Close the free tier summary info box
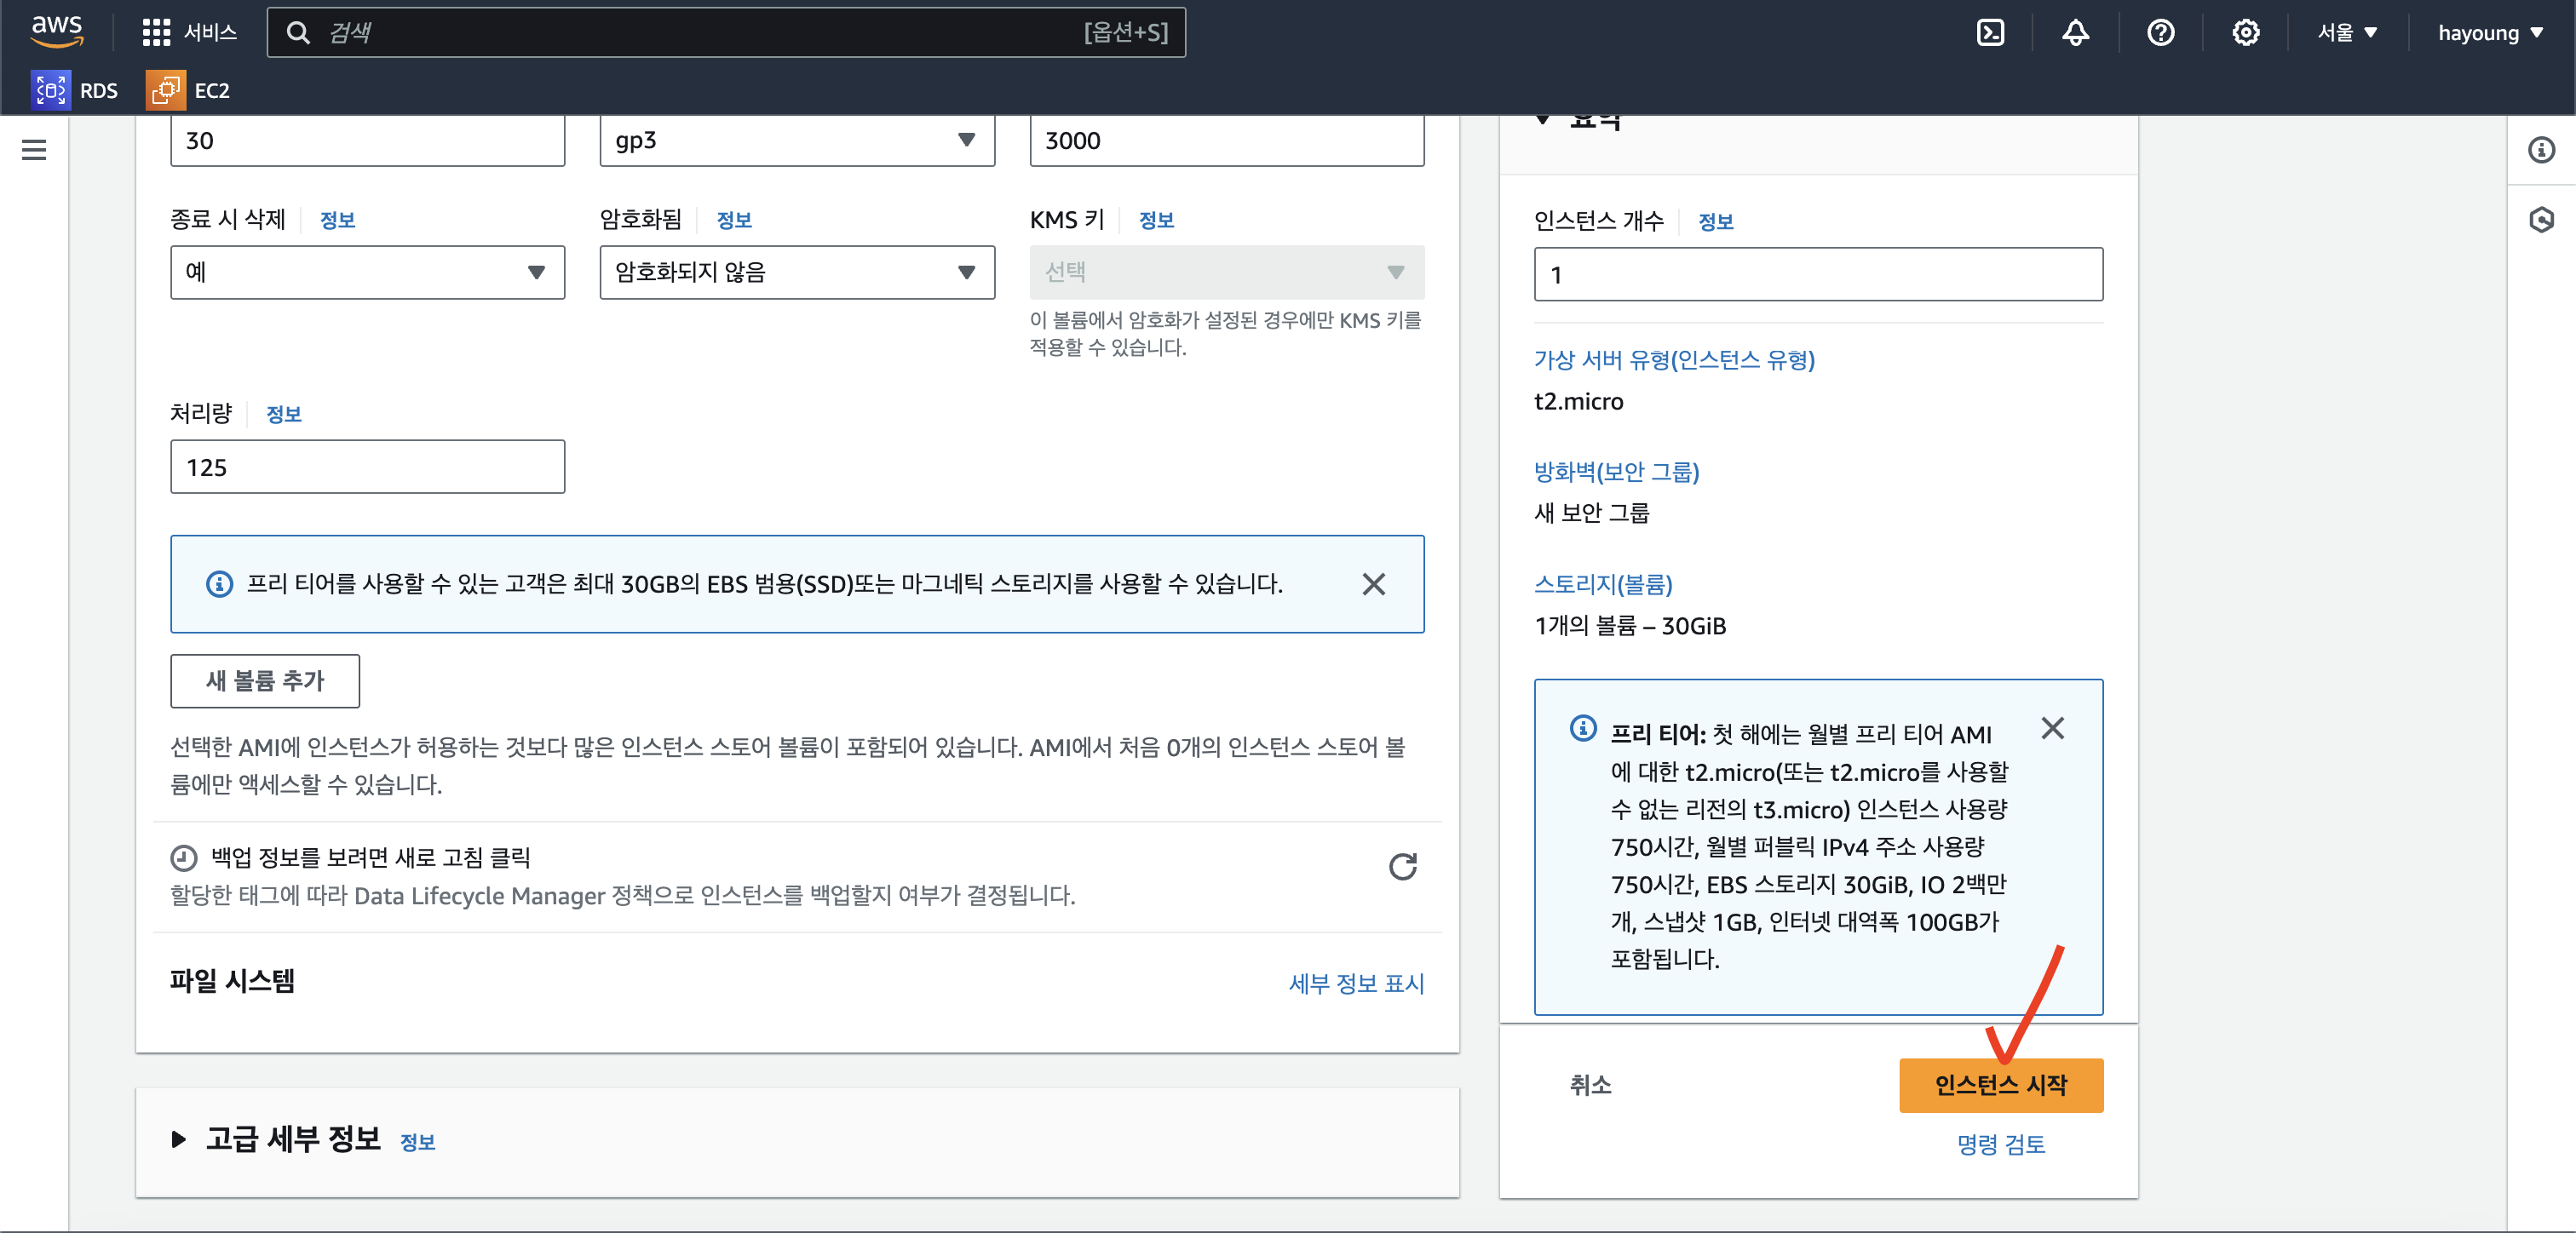Image resolution: width=2576 pixels, height=1233 pixels. (x=2052, y=728)
